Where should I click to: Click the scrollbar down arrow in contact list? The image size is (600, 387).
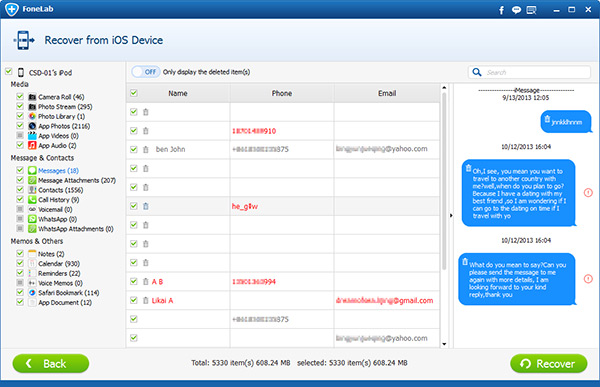coord(444,344)
